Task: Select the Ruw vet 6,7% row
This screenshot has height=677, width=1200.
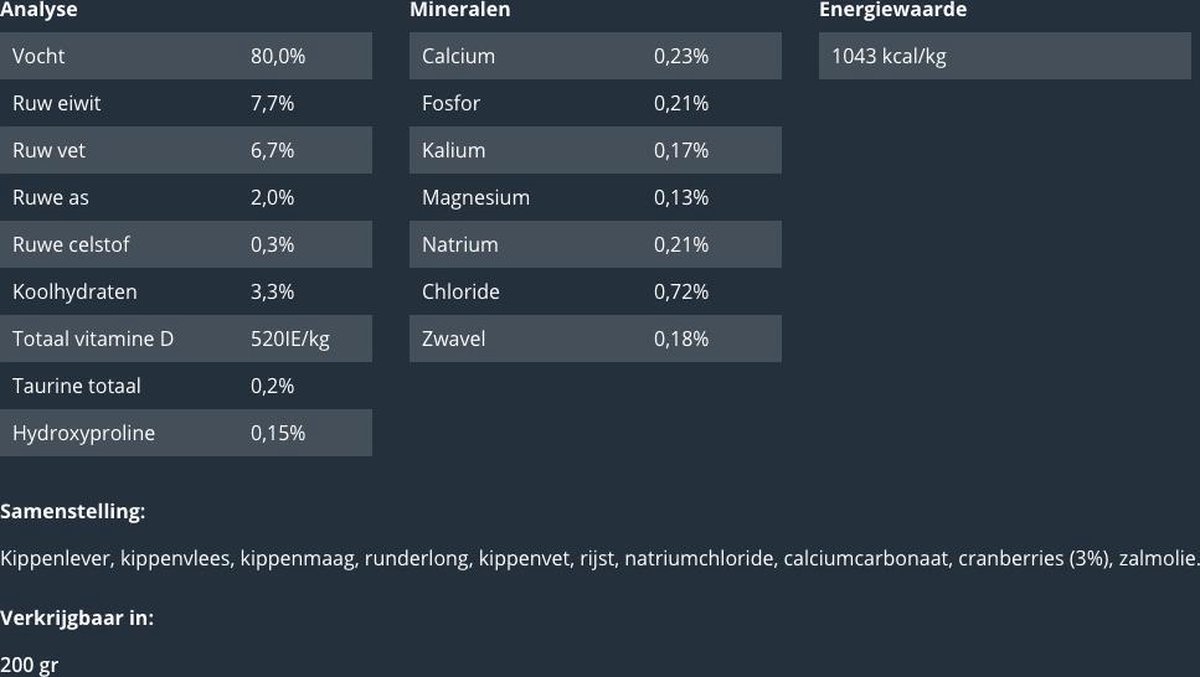Action: [185, 150]
